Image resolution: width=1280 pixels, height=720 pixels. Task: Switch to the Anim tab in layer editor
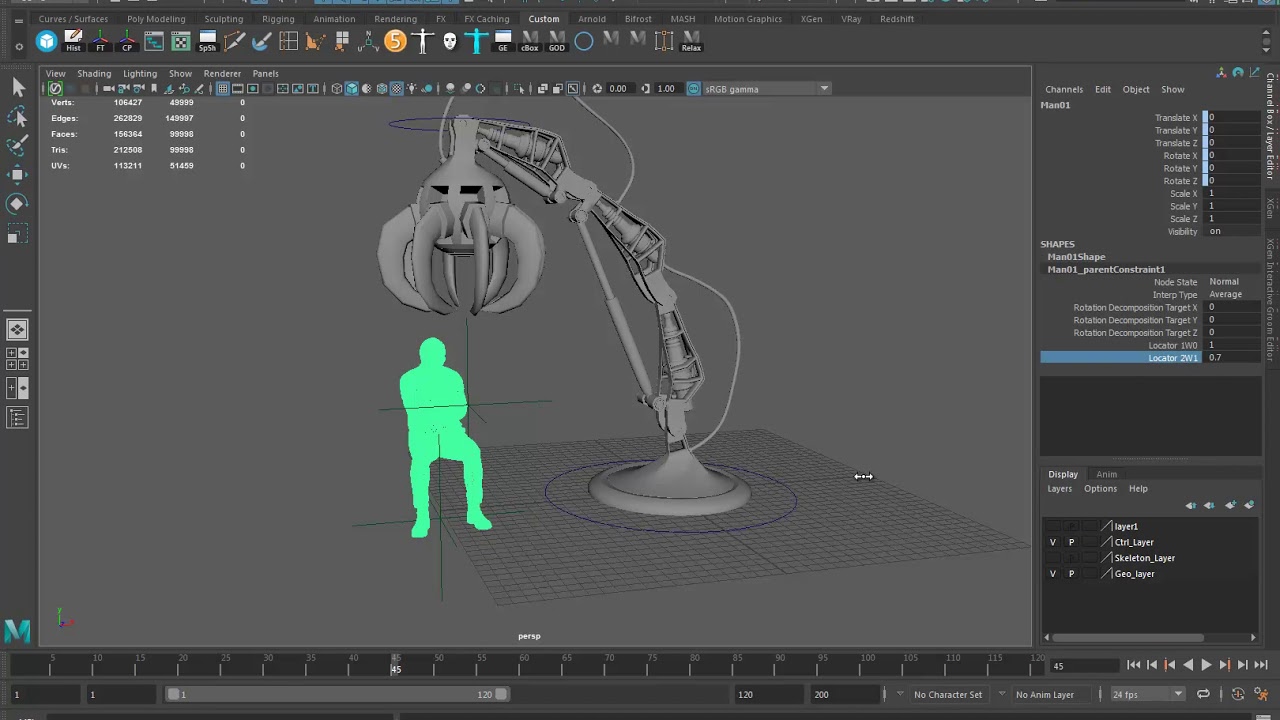pos(1106,474)
